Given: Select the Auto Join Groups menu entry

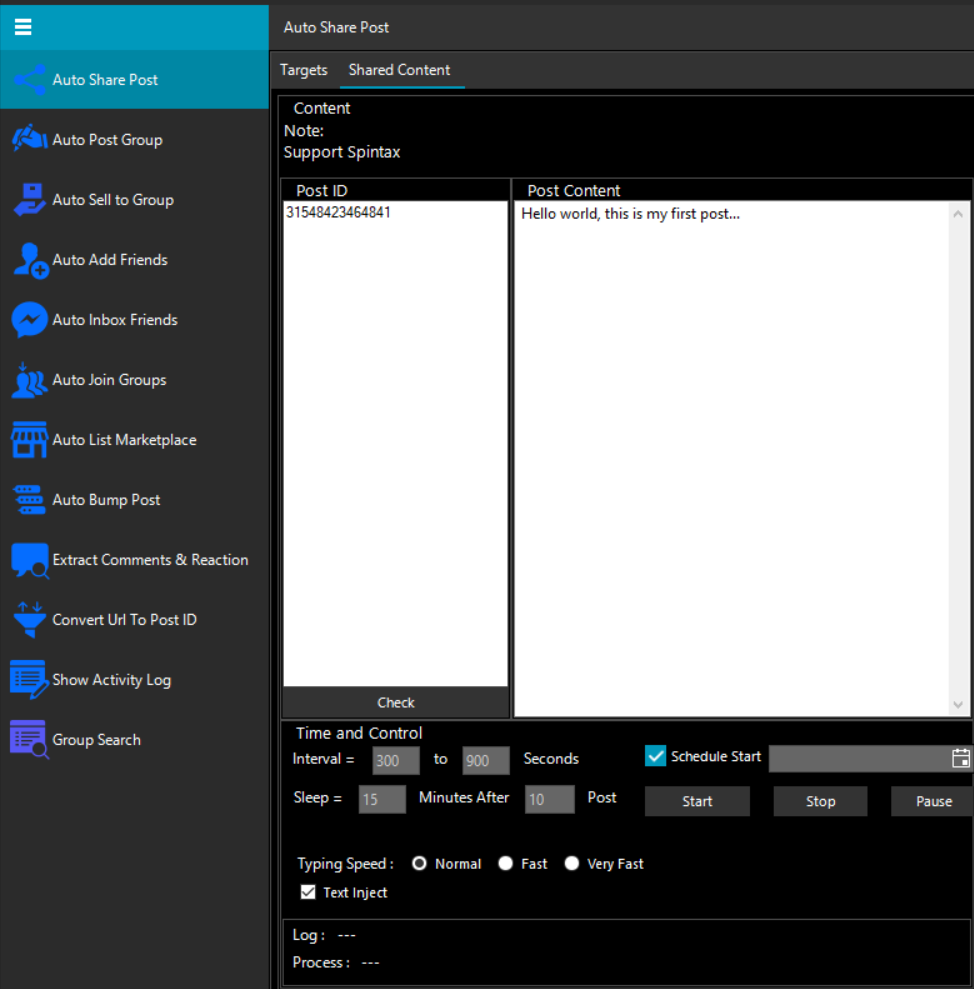Looking at the screenshot, I should [134, 380].
